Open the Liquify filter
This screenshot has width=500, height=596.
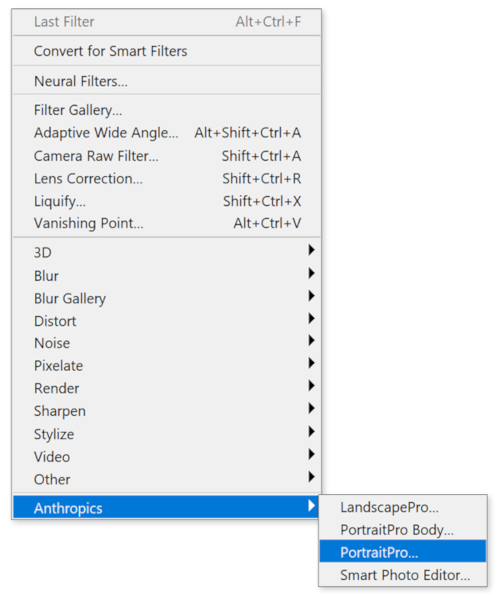coord(167,201)
